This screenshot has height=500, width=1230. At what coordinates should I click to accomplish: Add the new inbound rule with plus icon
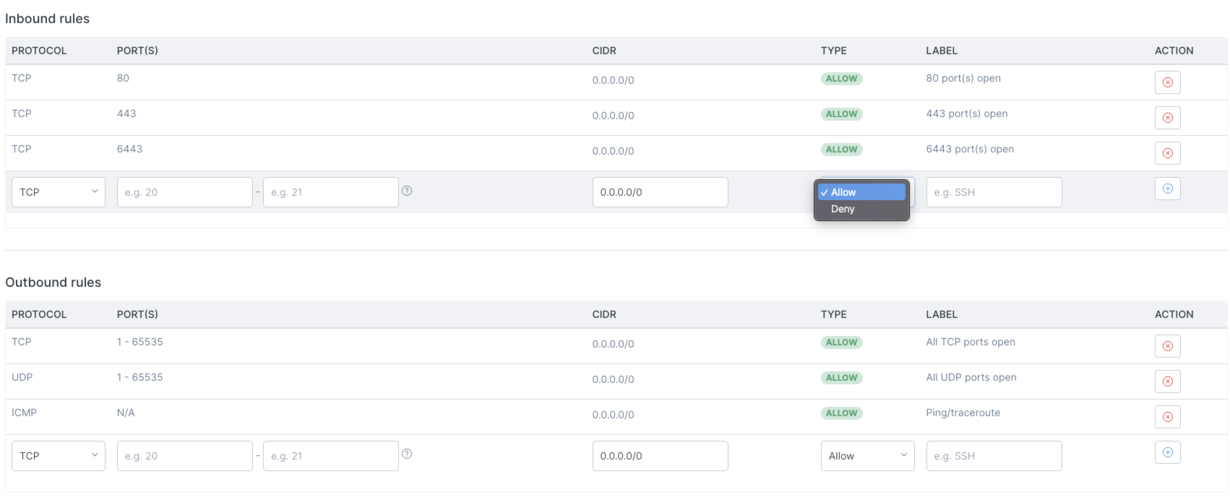1167,188
